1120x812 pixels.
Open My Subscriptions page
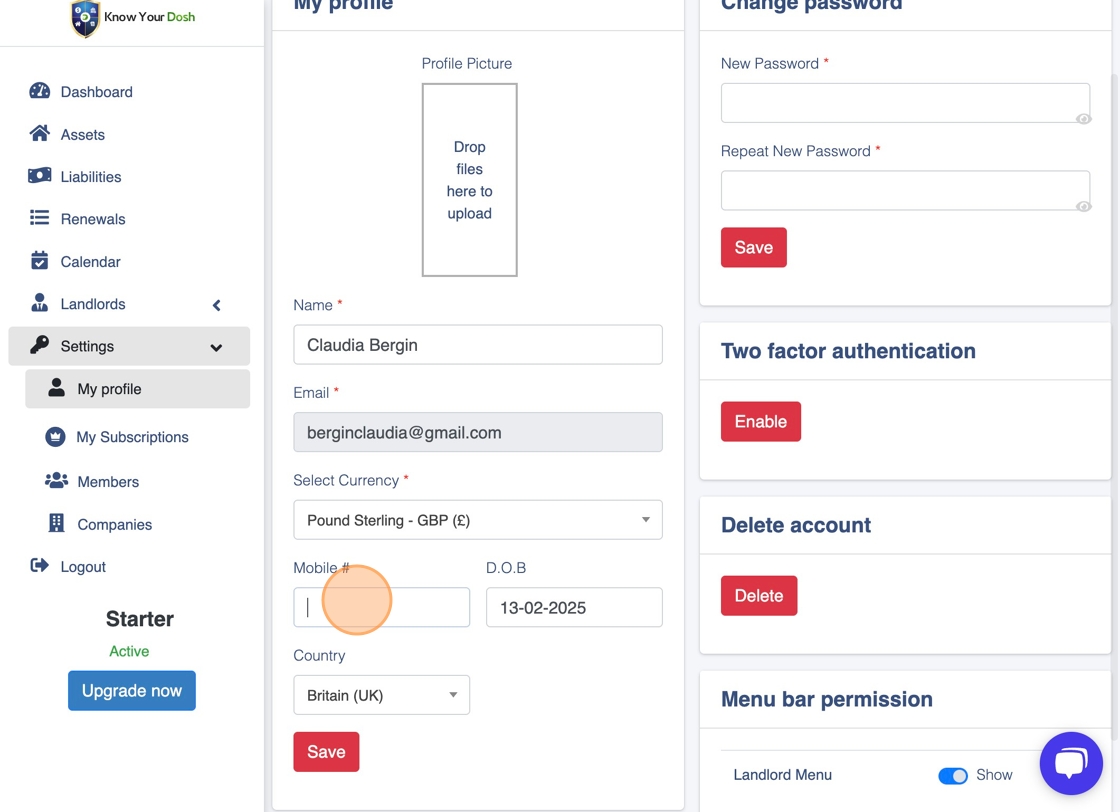tap(132, 437)
